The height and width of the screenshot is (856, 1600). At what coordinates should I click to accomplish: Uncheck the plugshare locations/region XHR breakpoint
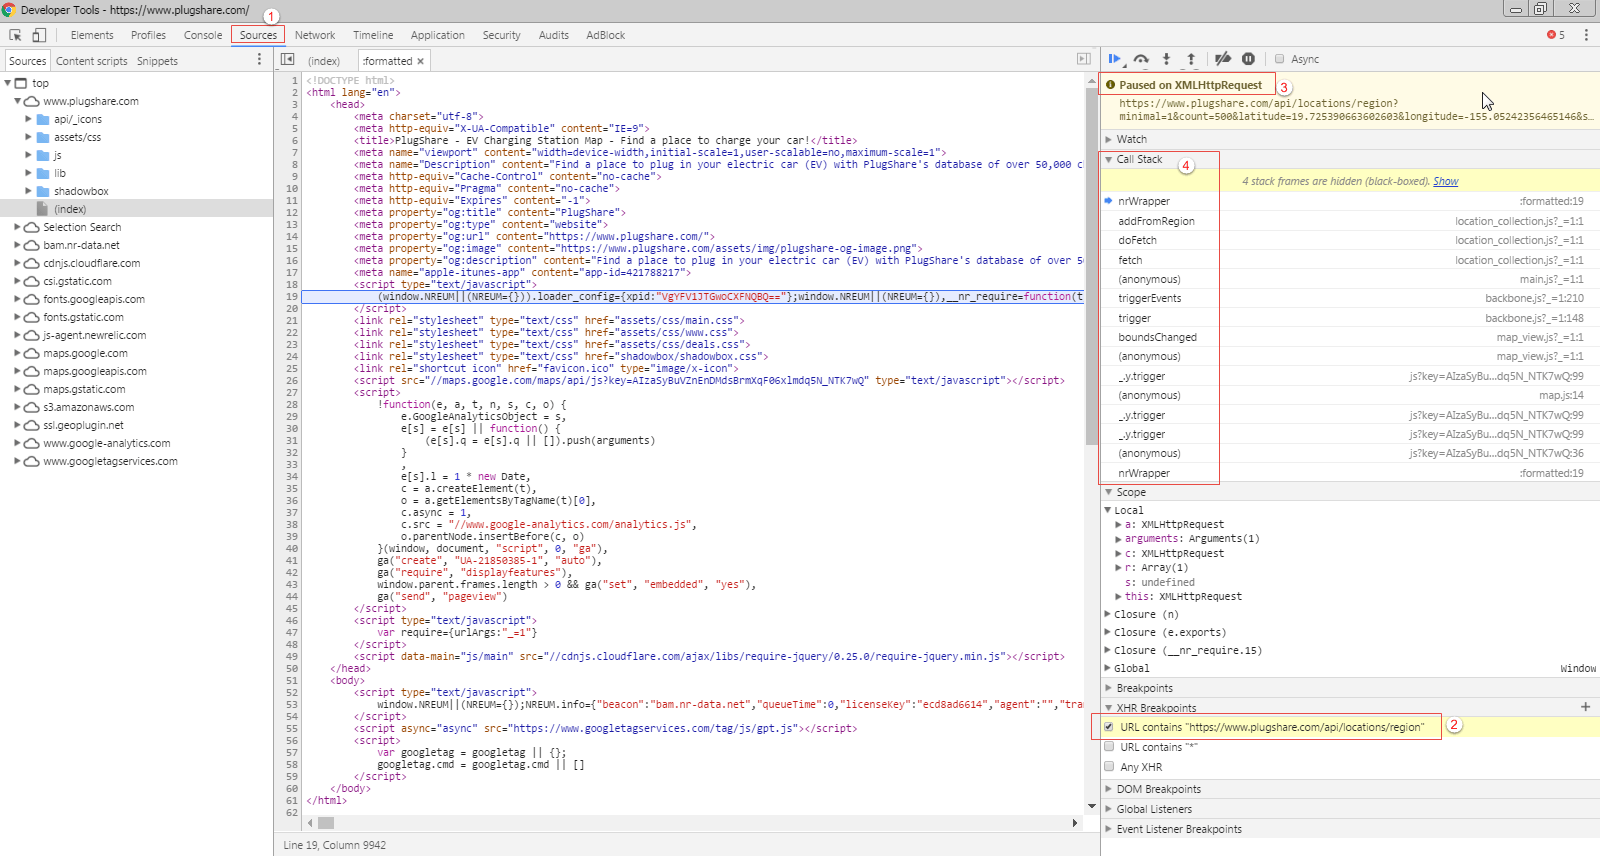pyautogui.click(x=1109, y=727)
